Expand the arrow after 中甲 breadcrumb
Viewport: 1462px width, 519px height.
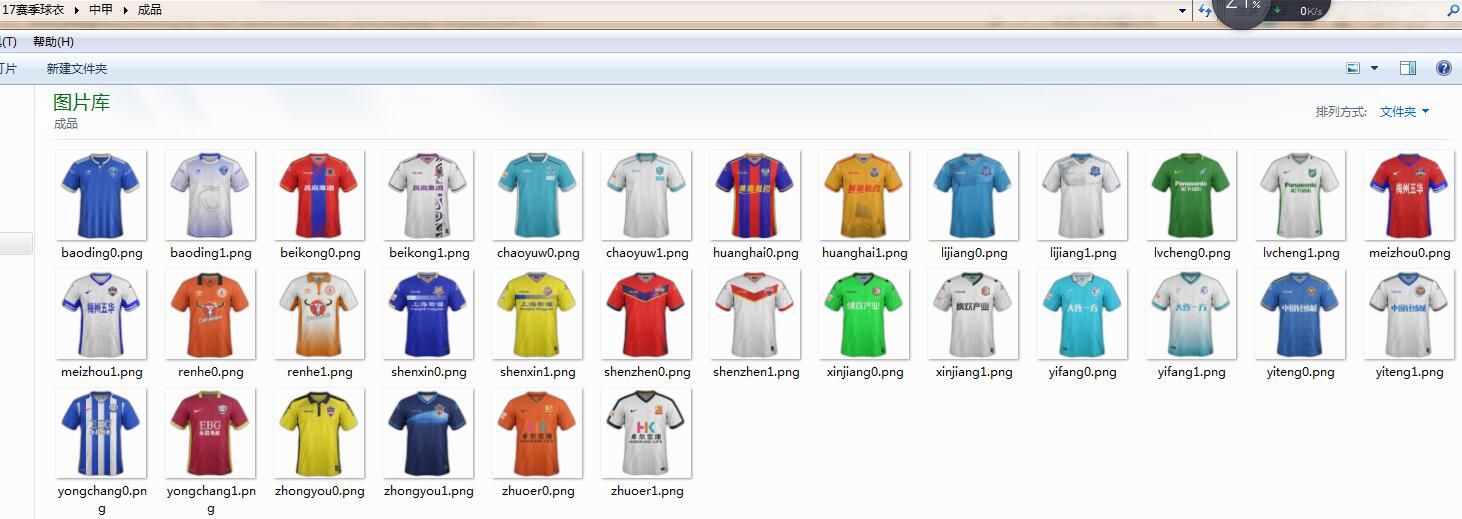click(126, 10)
